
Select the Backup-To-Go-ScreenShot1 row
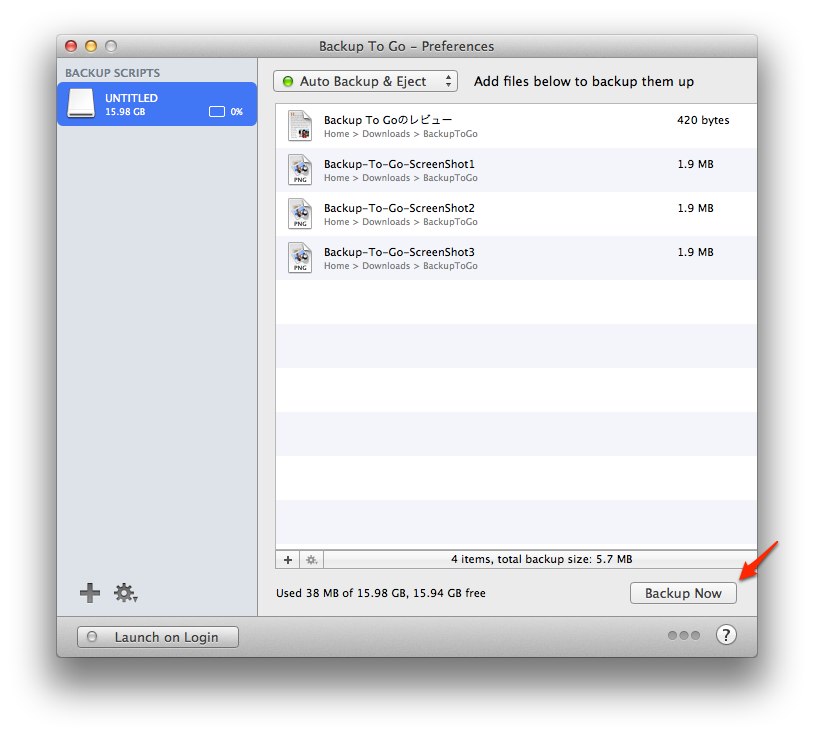click(x=516, y=170)
